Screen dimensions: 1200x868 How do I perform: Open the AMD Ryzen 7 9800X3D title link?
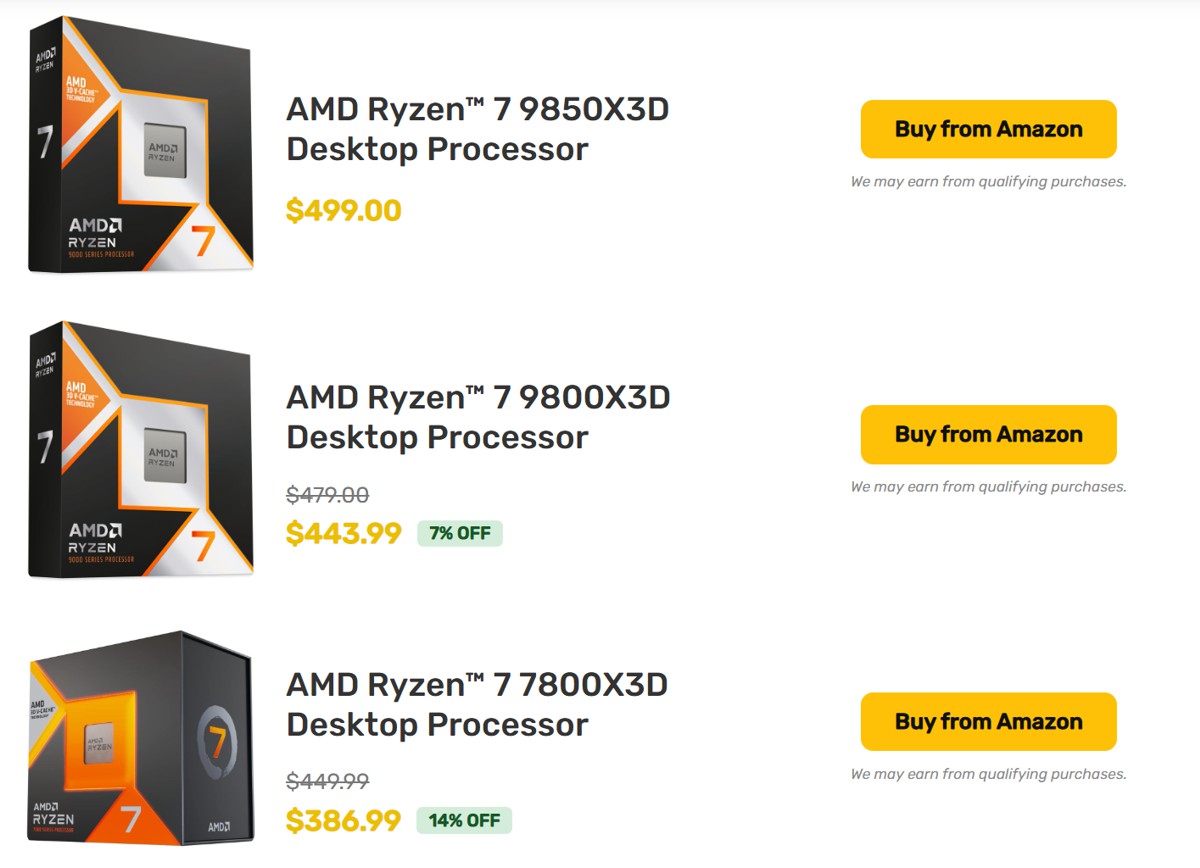point(477,417)
